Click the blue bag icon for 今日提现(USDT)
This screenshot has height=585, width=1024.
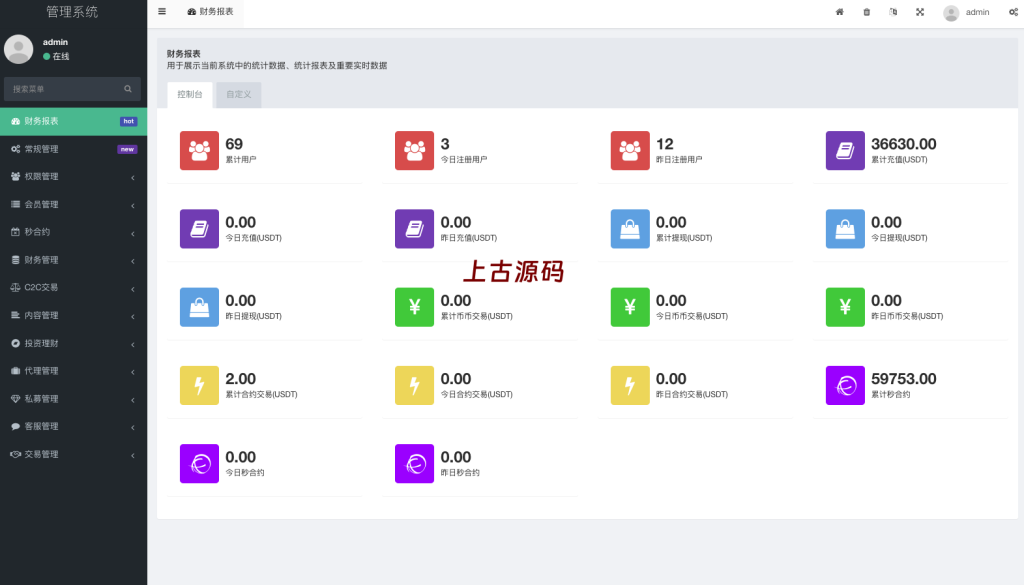[x=845, y=229]
